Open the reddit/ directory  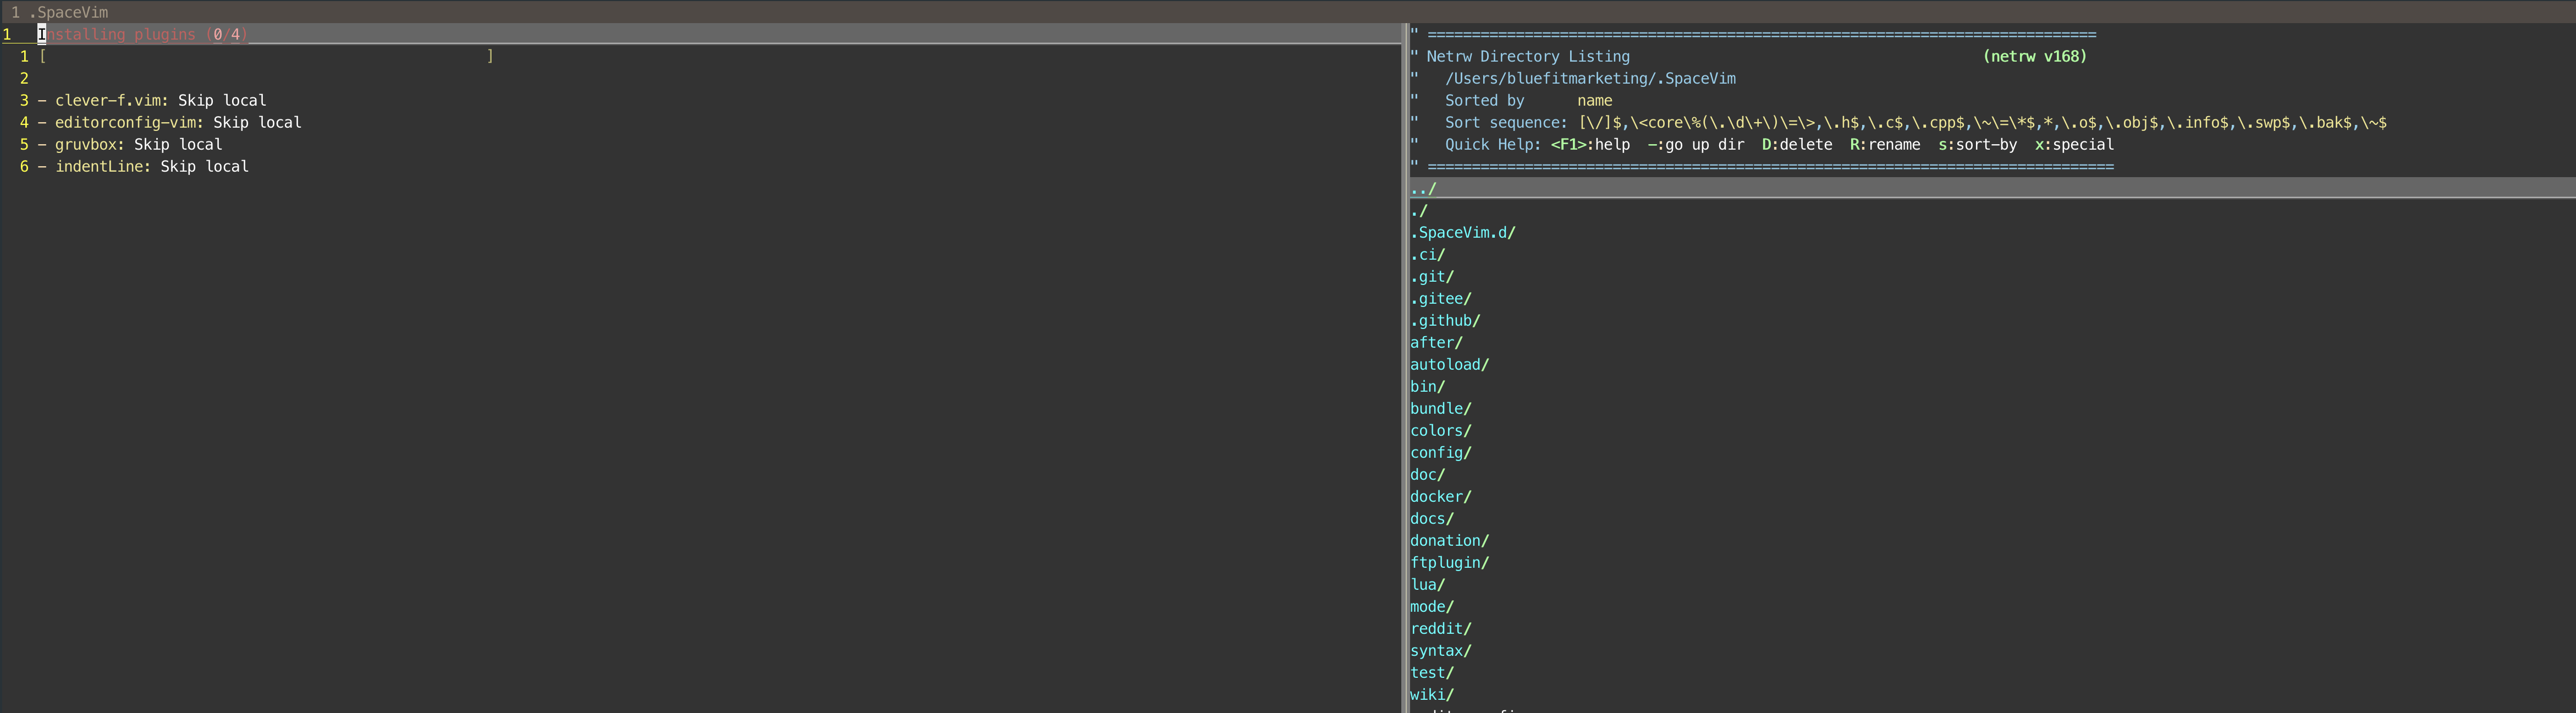tap(1441, 628)
